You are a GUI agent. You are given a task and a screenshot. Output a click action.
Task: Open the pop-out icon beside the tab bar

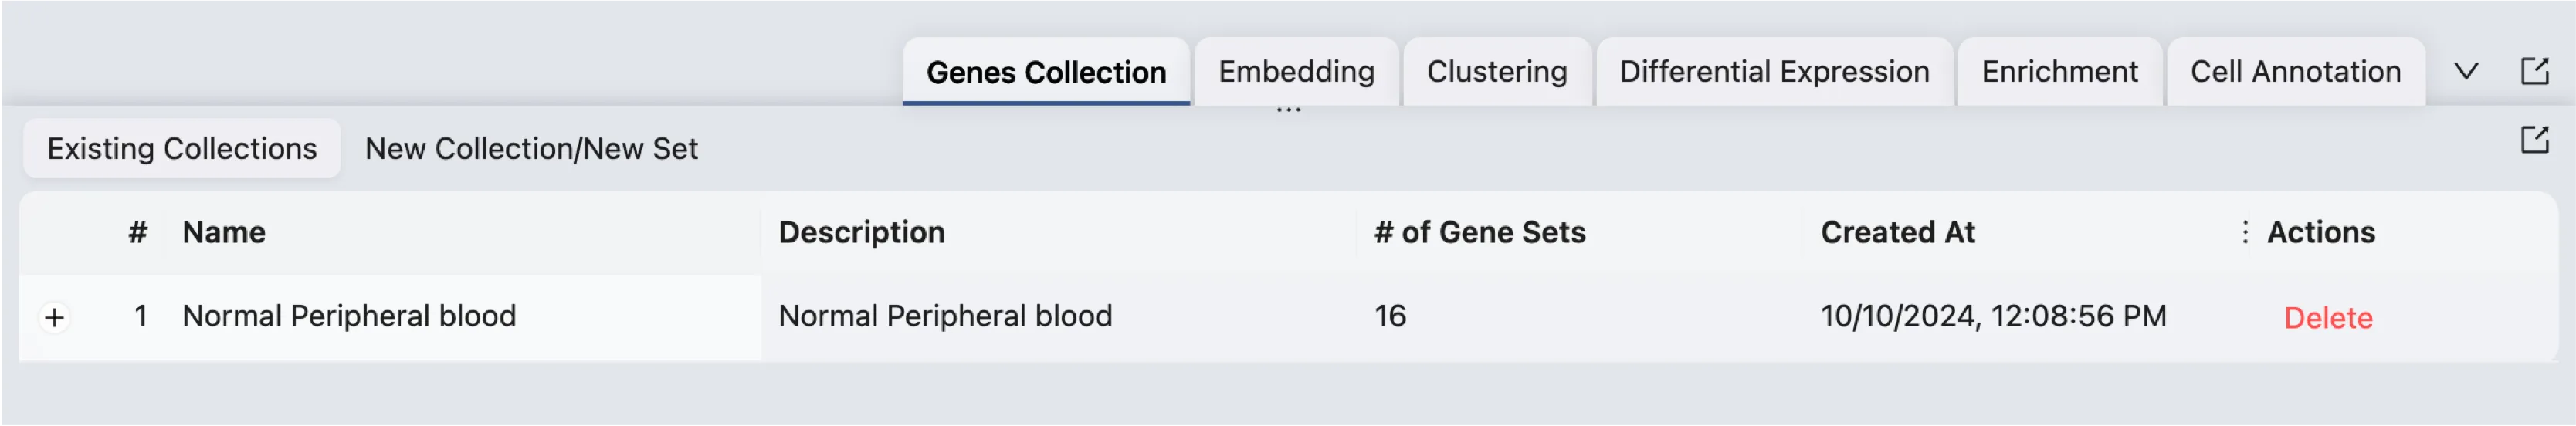tap(2534, 71)
